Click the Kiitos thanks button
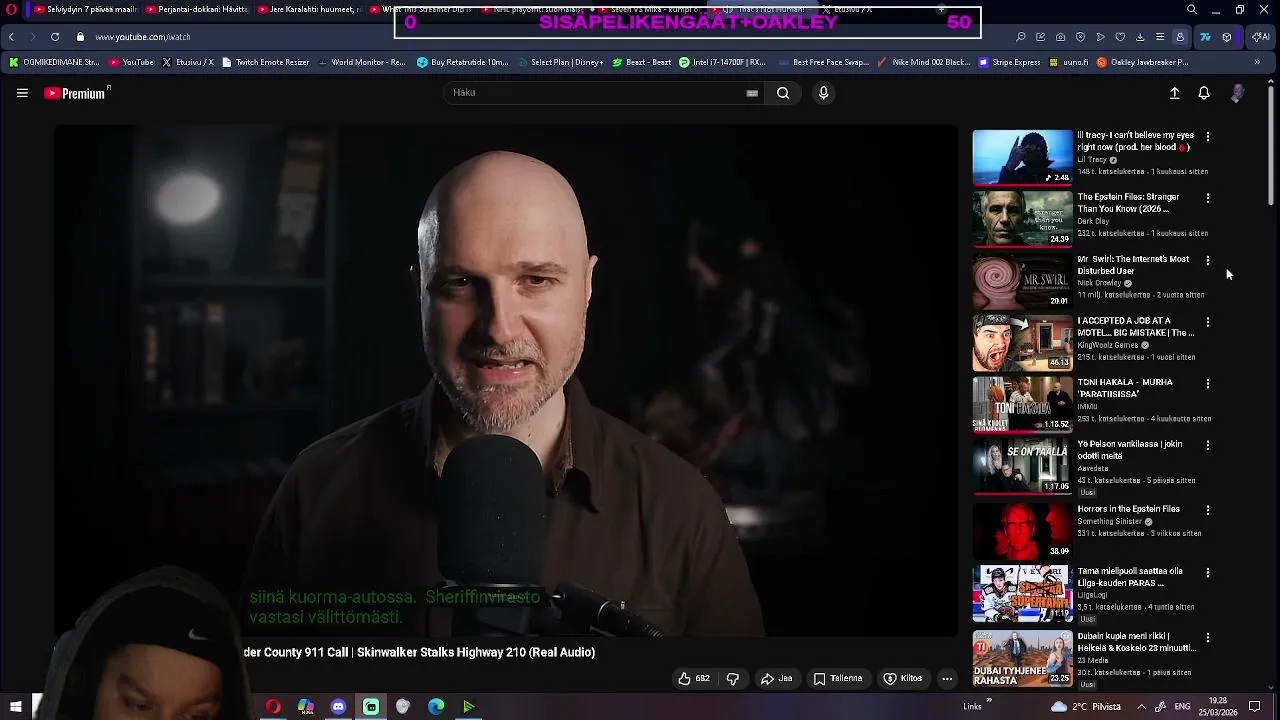 coord(903,678)
